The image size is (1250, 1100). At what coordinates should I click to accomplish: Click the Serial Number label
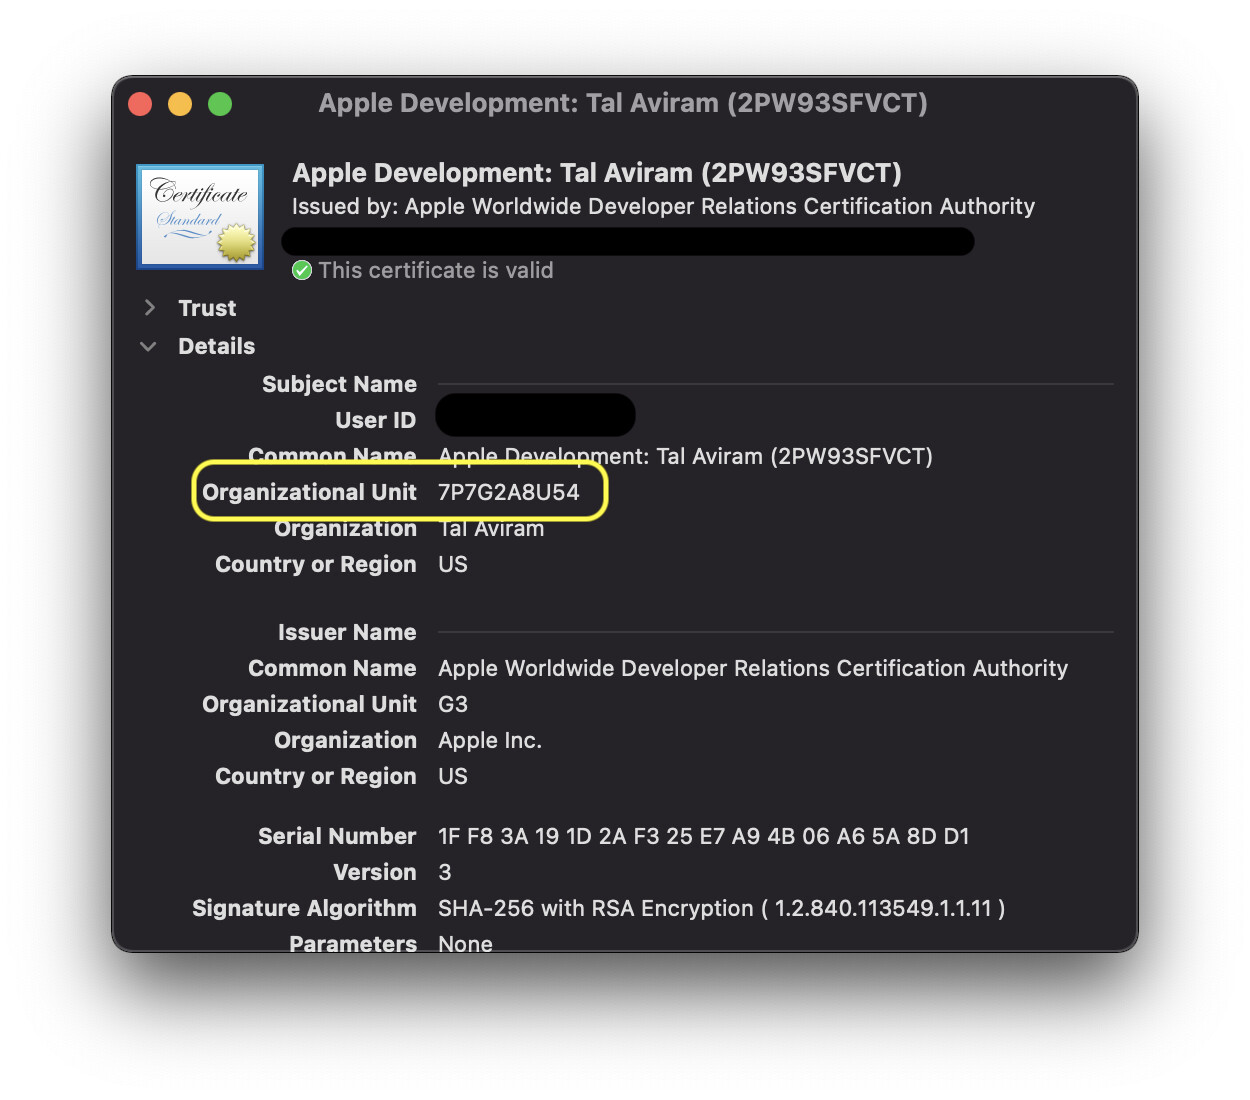(x=337, y=836)
